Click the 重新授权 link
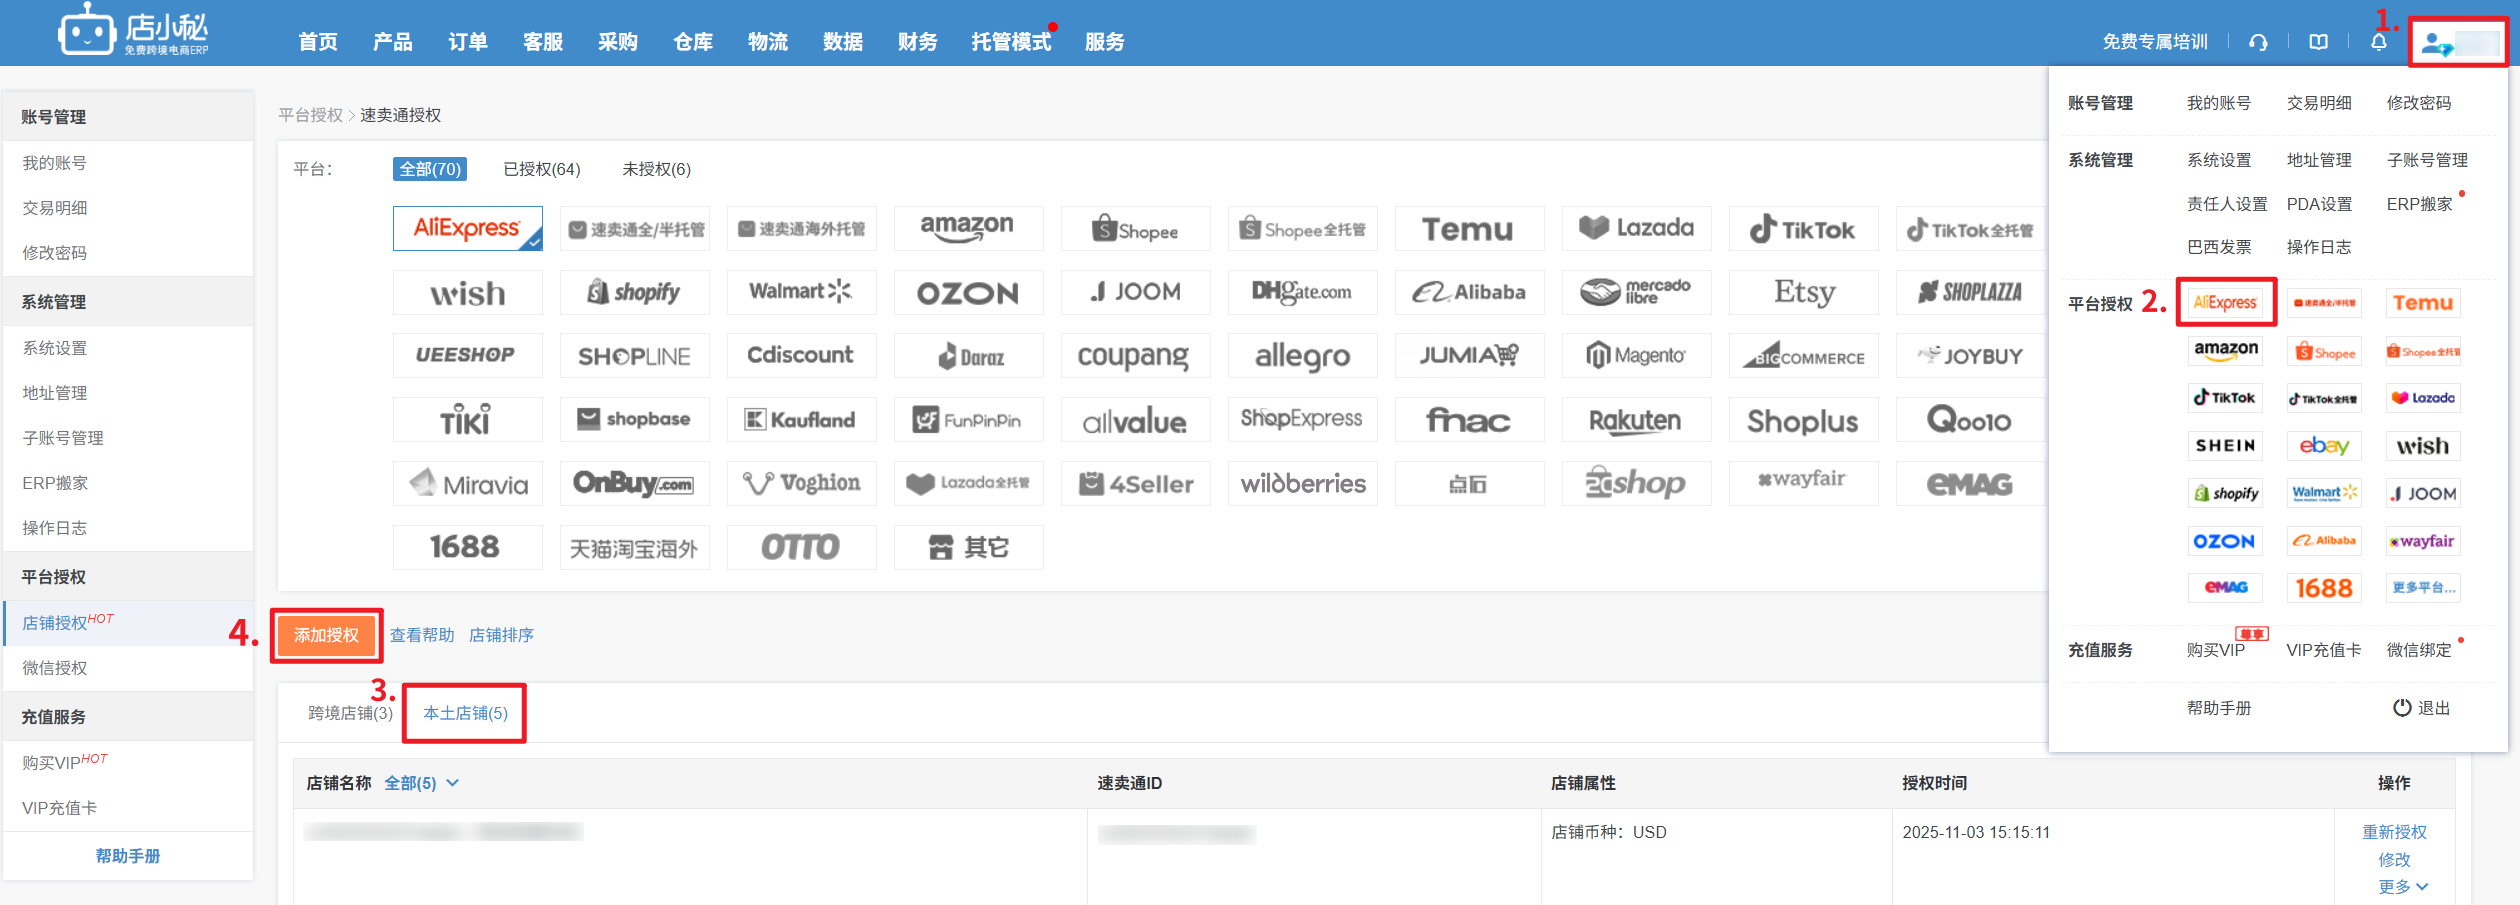This screenshot has height=905, width=2520. click(x=2394, y=832)
